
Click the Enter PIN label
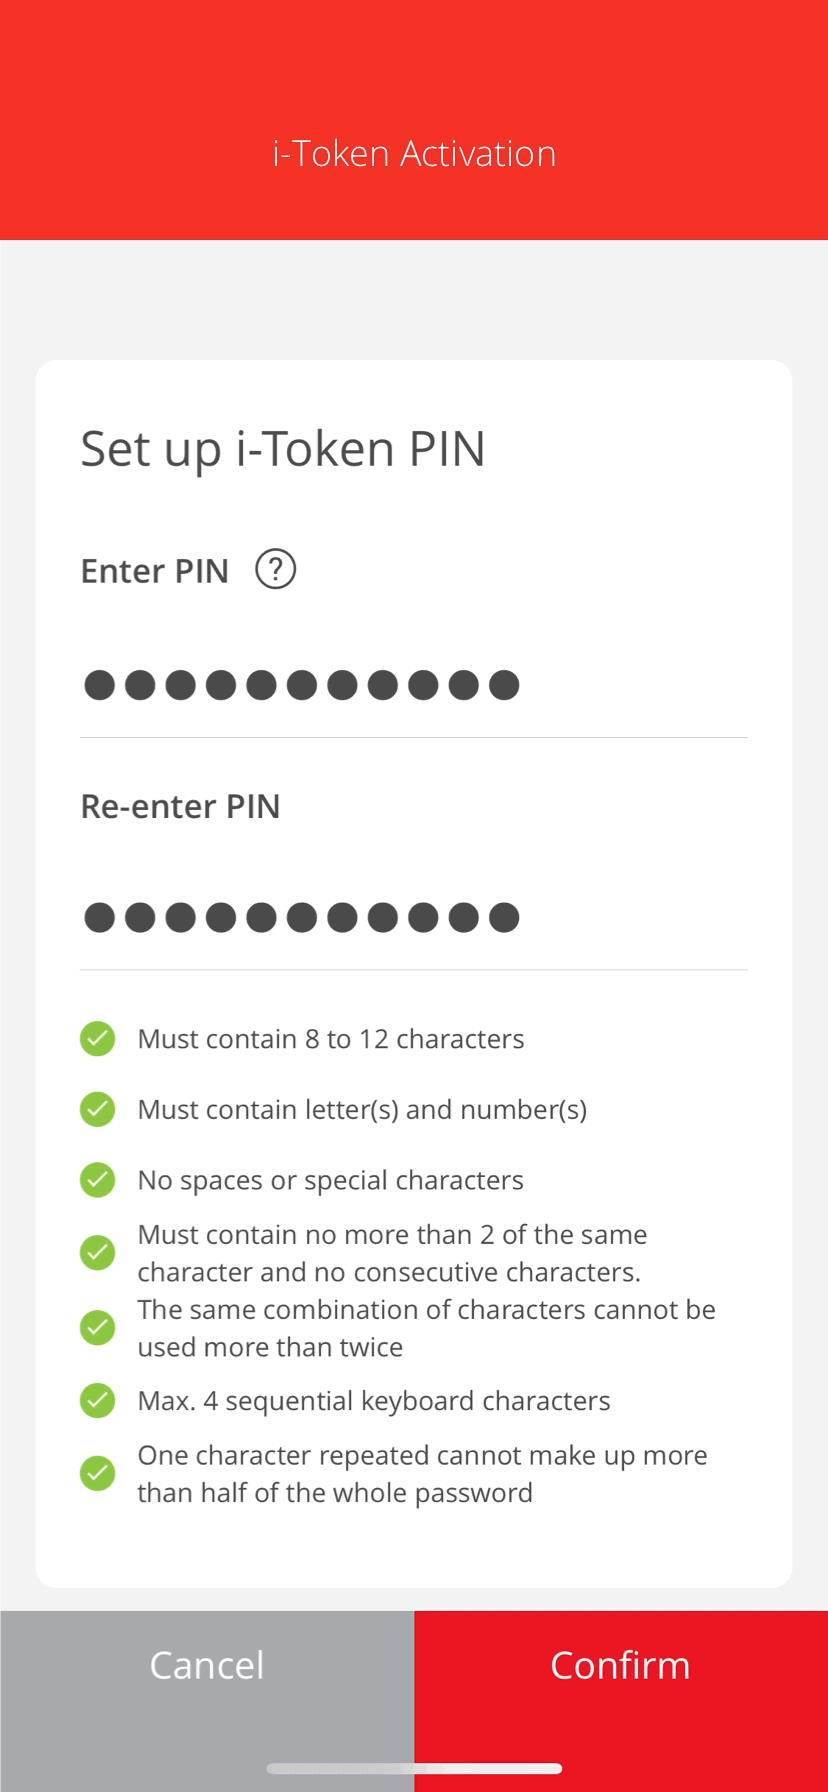155,571
